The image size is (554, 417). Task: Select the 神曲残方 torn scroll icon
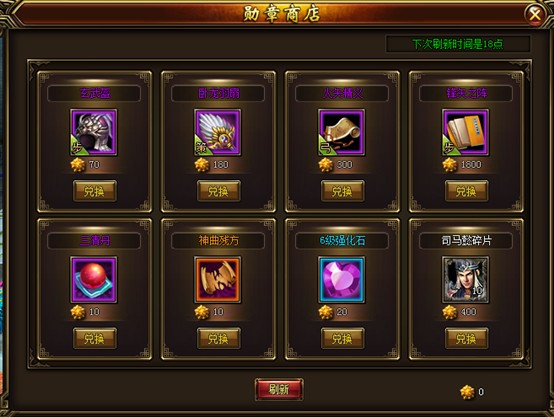[218, 280]
